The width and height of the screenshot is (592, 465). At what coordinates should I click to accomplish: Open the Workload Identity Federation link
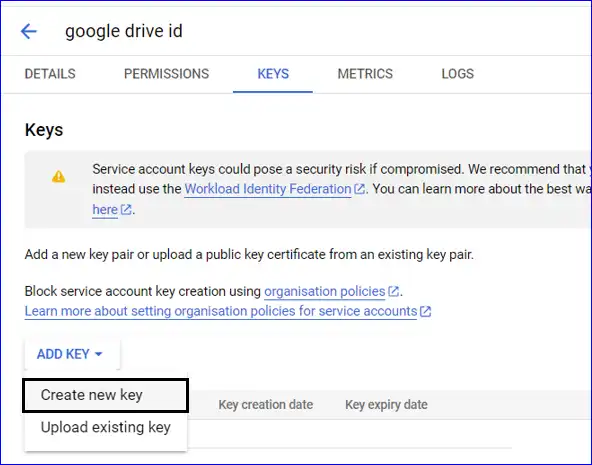pos(268,189)
